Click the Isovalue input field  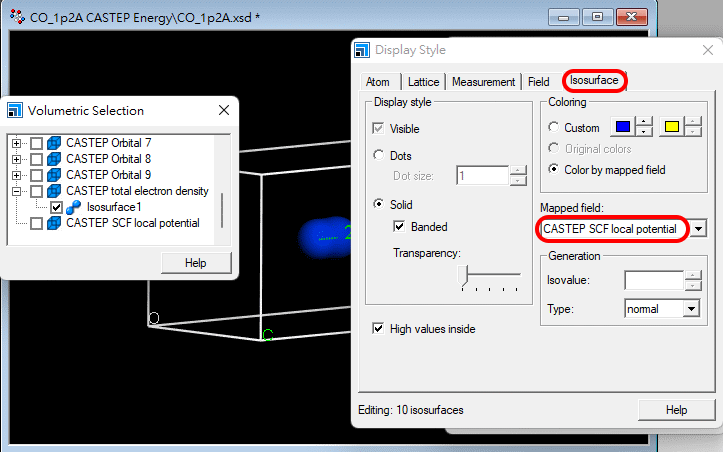pos(653,280)
